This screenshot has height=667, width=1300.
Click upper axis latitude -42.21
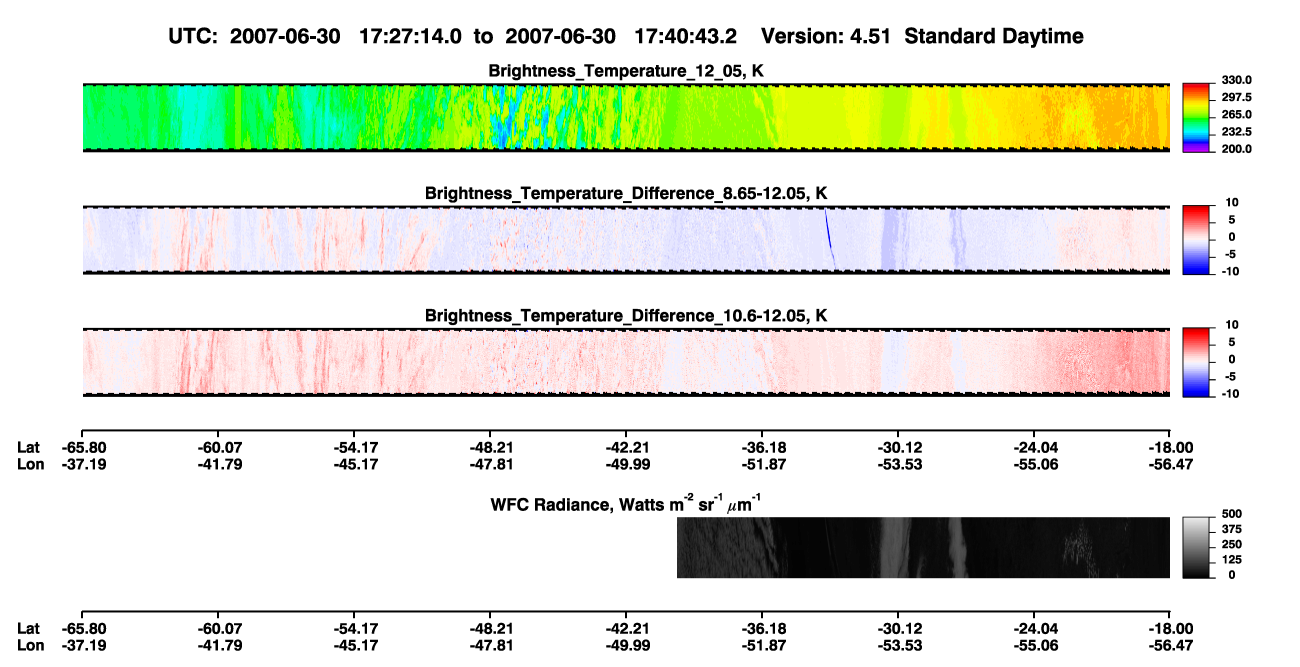[x=626, y=448]
